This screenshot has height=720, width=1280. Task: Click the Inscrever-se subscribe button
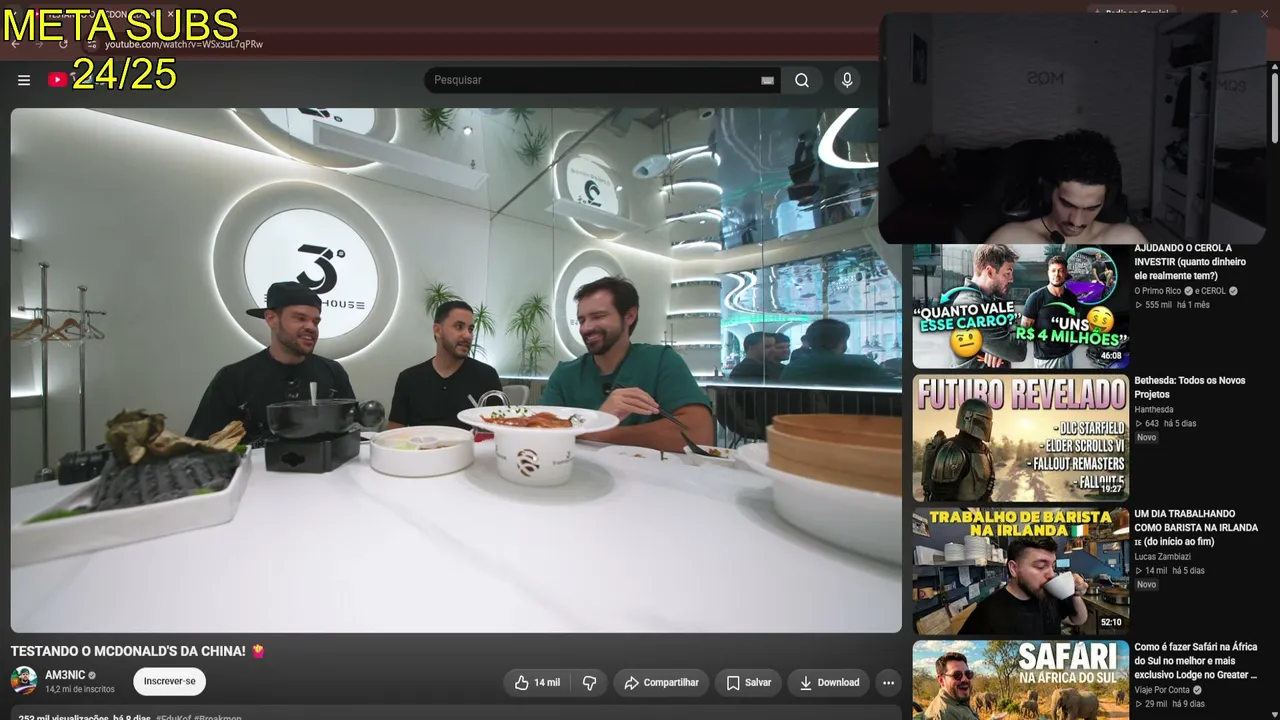(170, 682)
